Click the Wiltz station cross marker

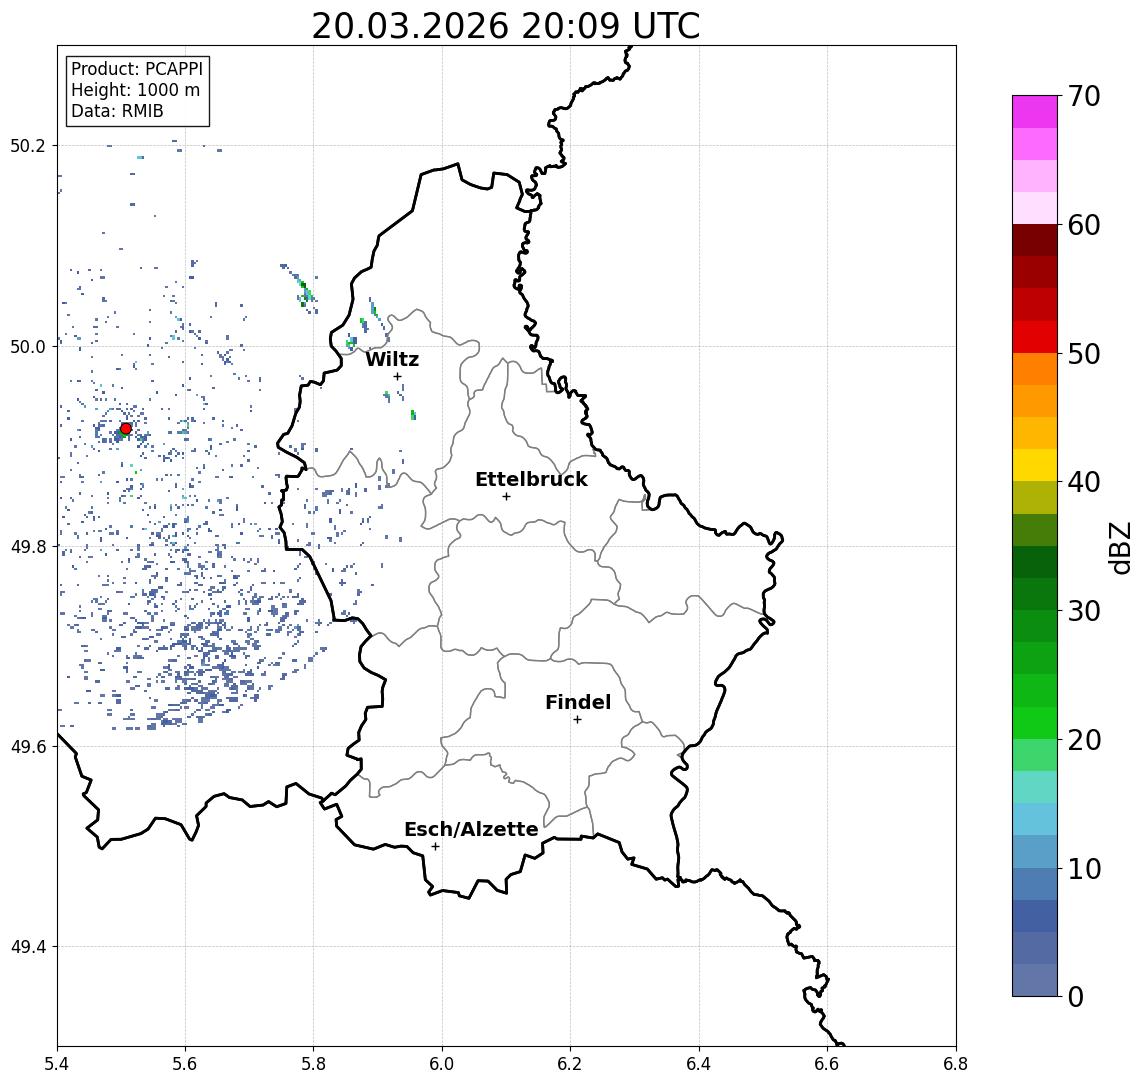click(397, 377)
